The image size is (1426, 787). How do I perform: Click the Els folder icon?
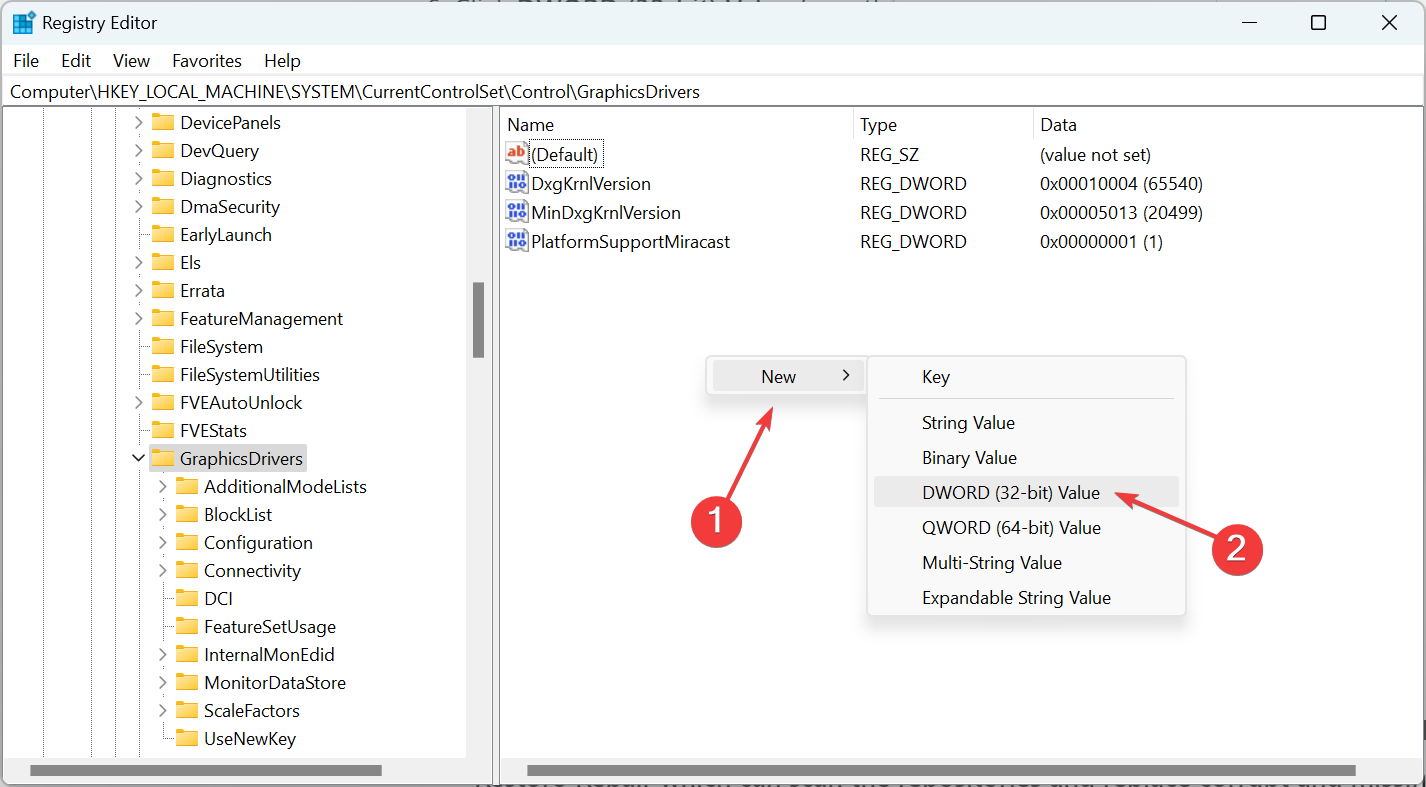163,262
